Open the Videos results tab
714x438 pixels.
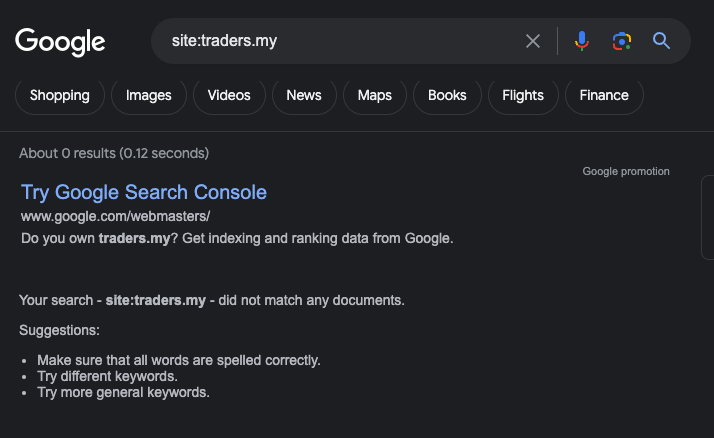229,96
